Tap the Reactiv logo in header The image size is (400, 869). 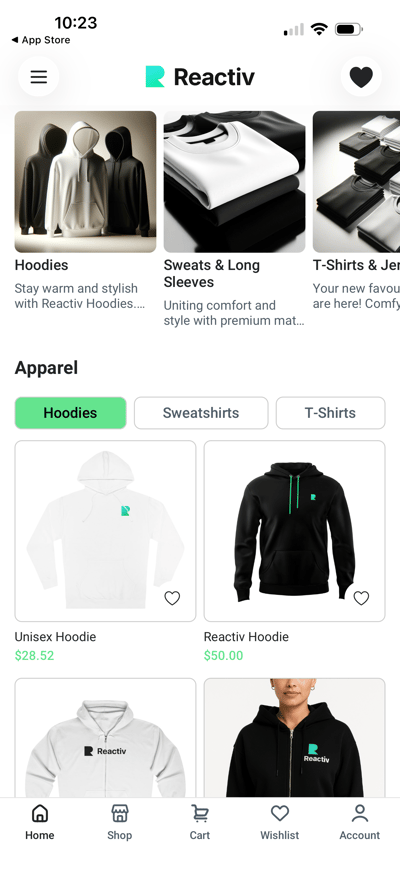[x=200, y=76]
